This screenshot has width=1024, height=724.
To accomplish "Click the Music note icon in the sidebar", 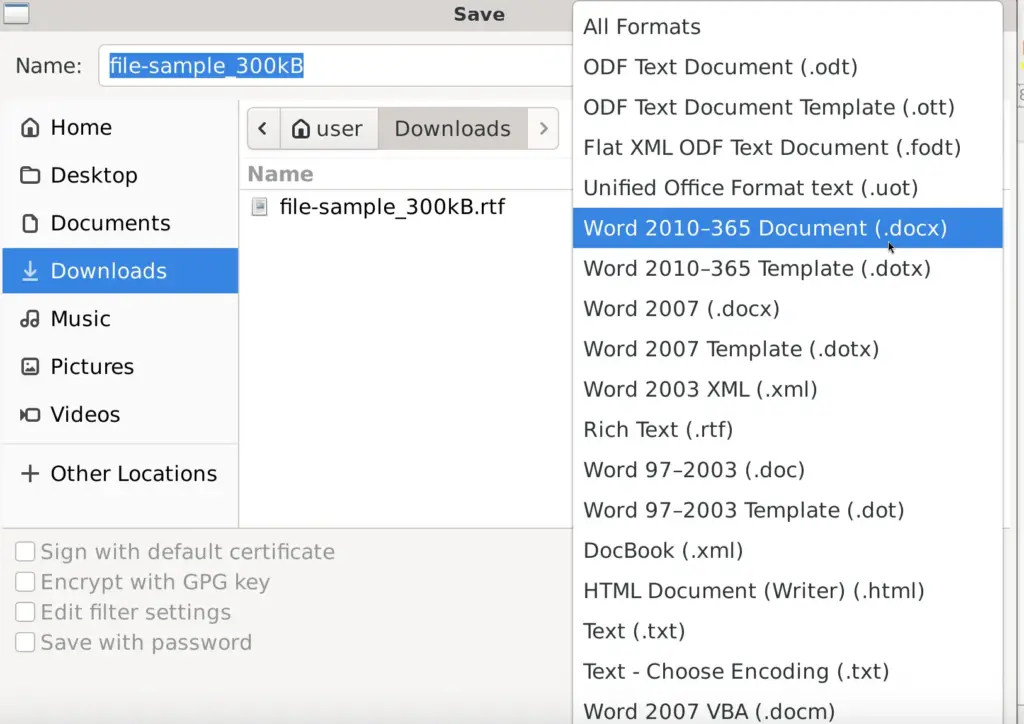I will [30, 319].
